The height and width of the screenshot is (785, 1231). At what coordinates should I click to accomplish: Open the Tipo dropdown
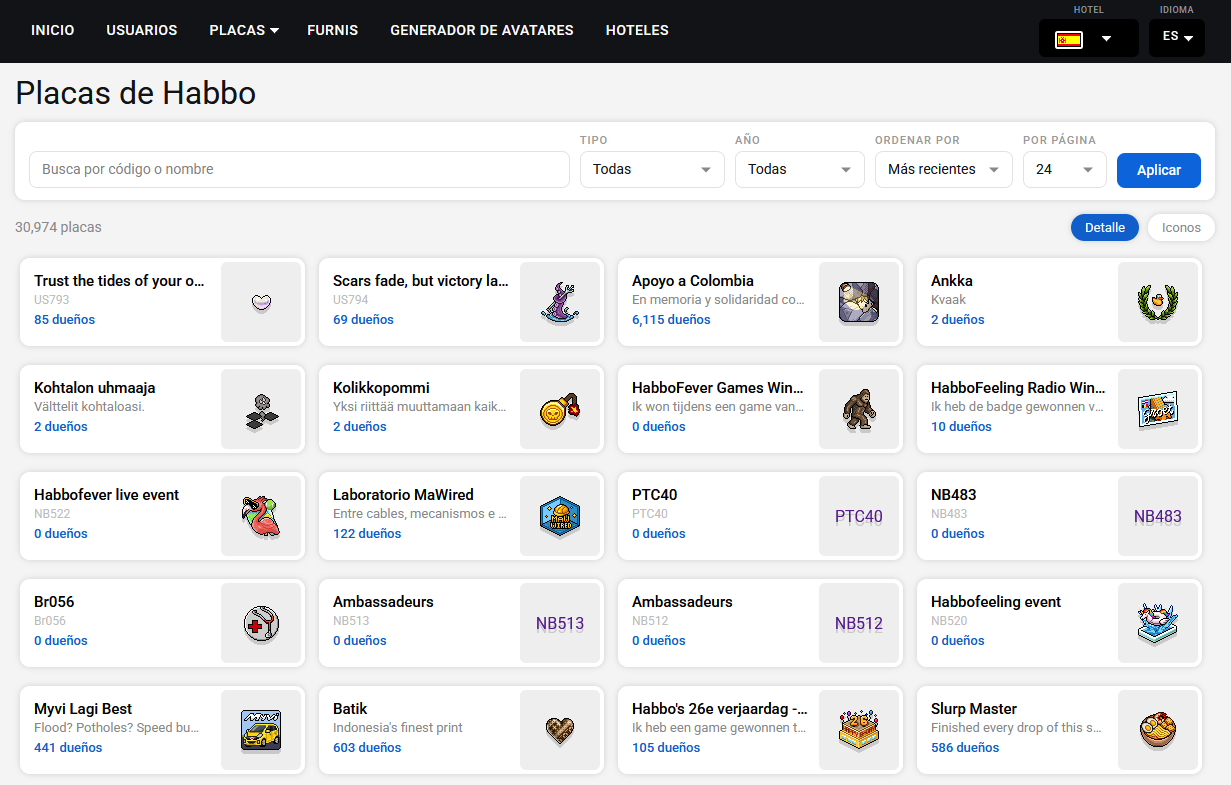[652, 169]
